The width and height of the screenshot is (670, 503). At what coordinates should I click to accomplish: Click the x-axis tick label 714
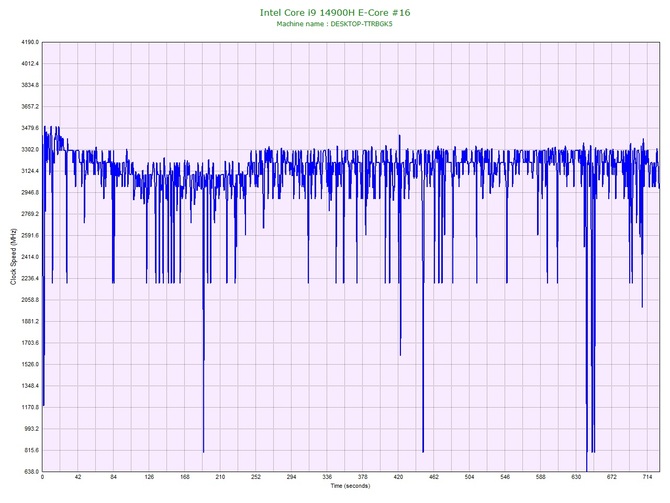[647, 477]
